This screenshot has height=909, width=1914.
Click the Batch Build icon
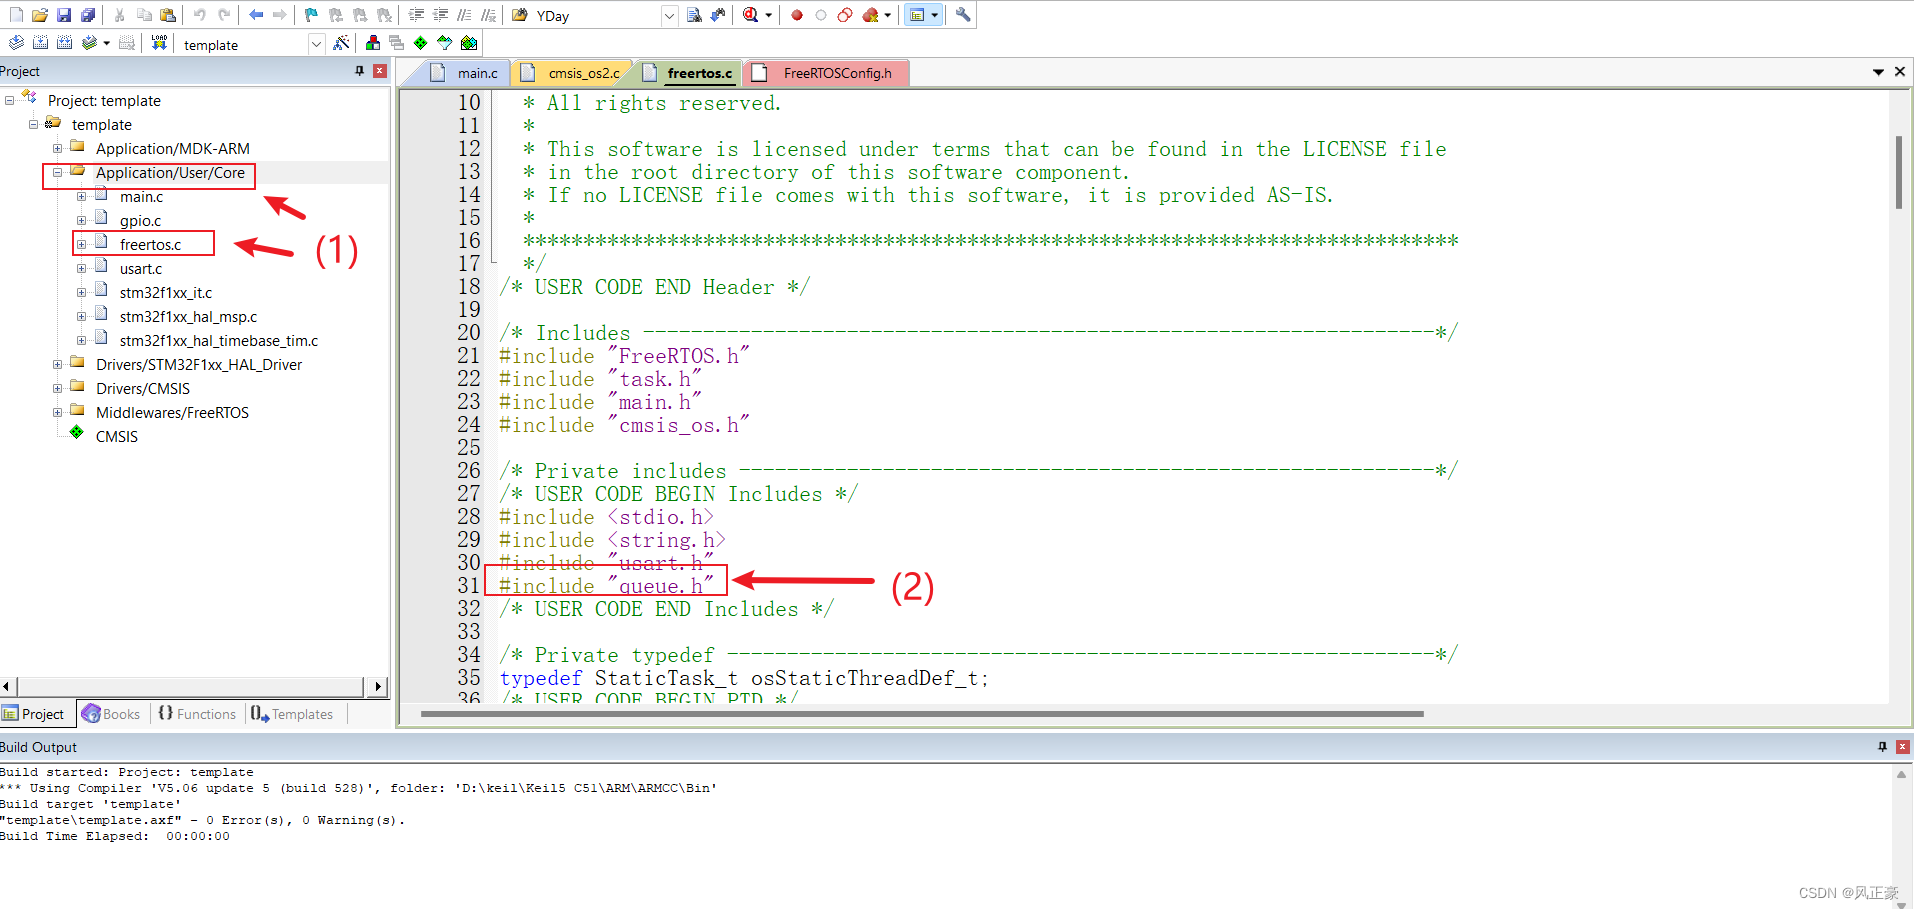pos(89,43)
